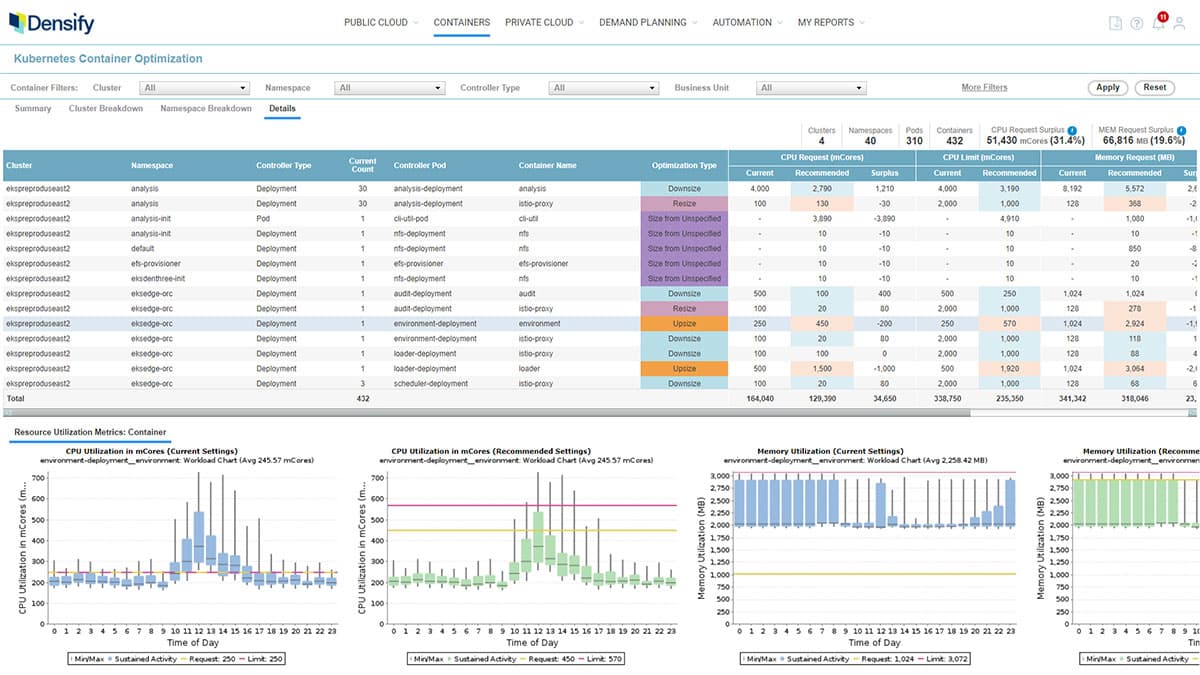Image resolution: width=1200 pixels, height=675 pixels.
Task: Expand the Cluster filter dropdown
Action: click(x=194, y=88)
